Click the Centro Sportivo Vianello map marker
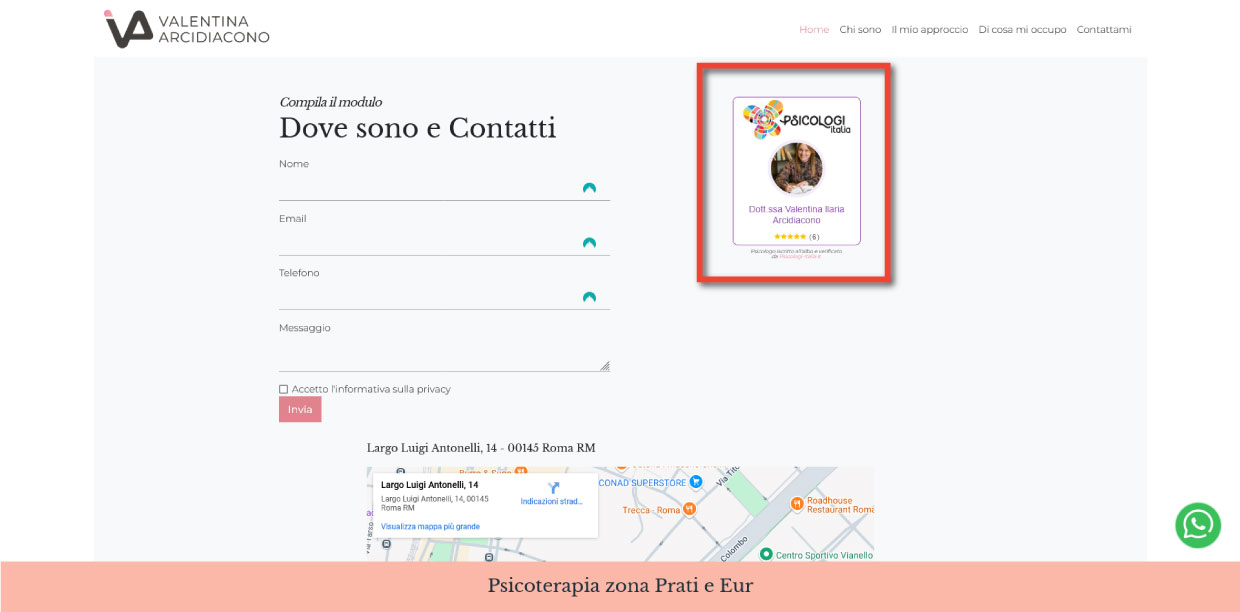The height and width of the screenshot is (612, 1240). click(766, 555)
